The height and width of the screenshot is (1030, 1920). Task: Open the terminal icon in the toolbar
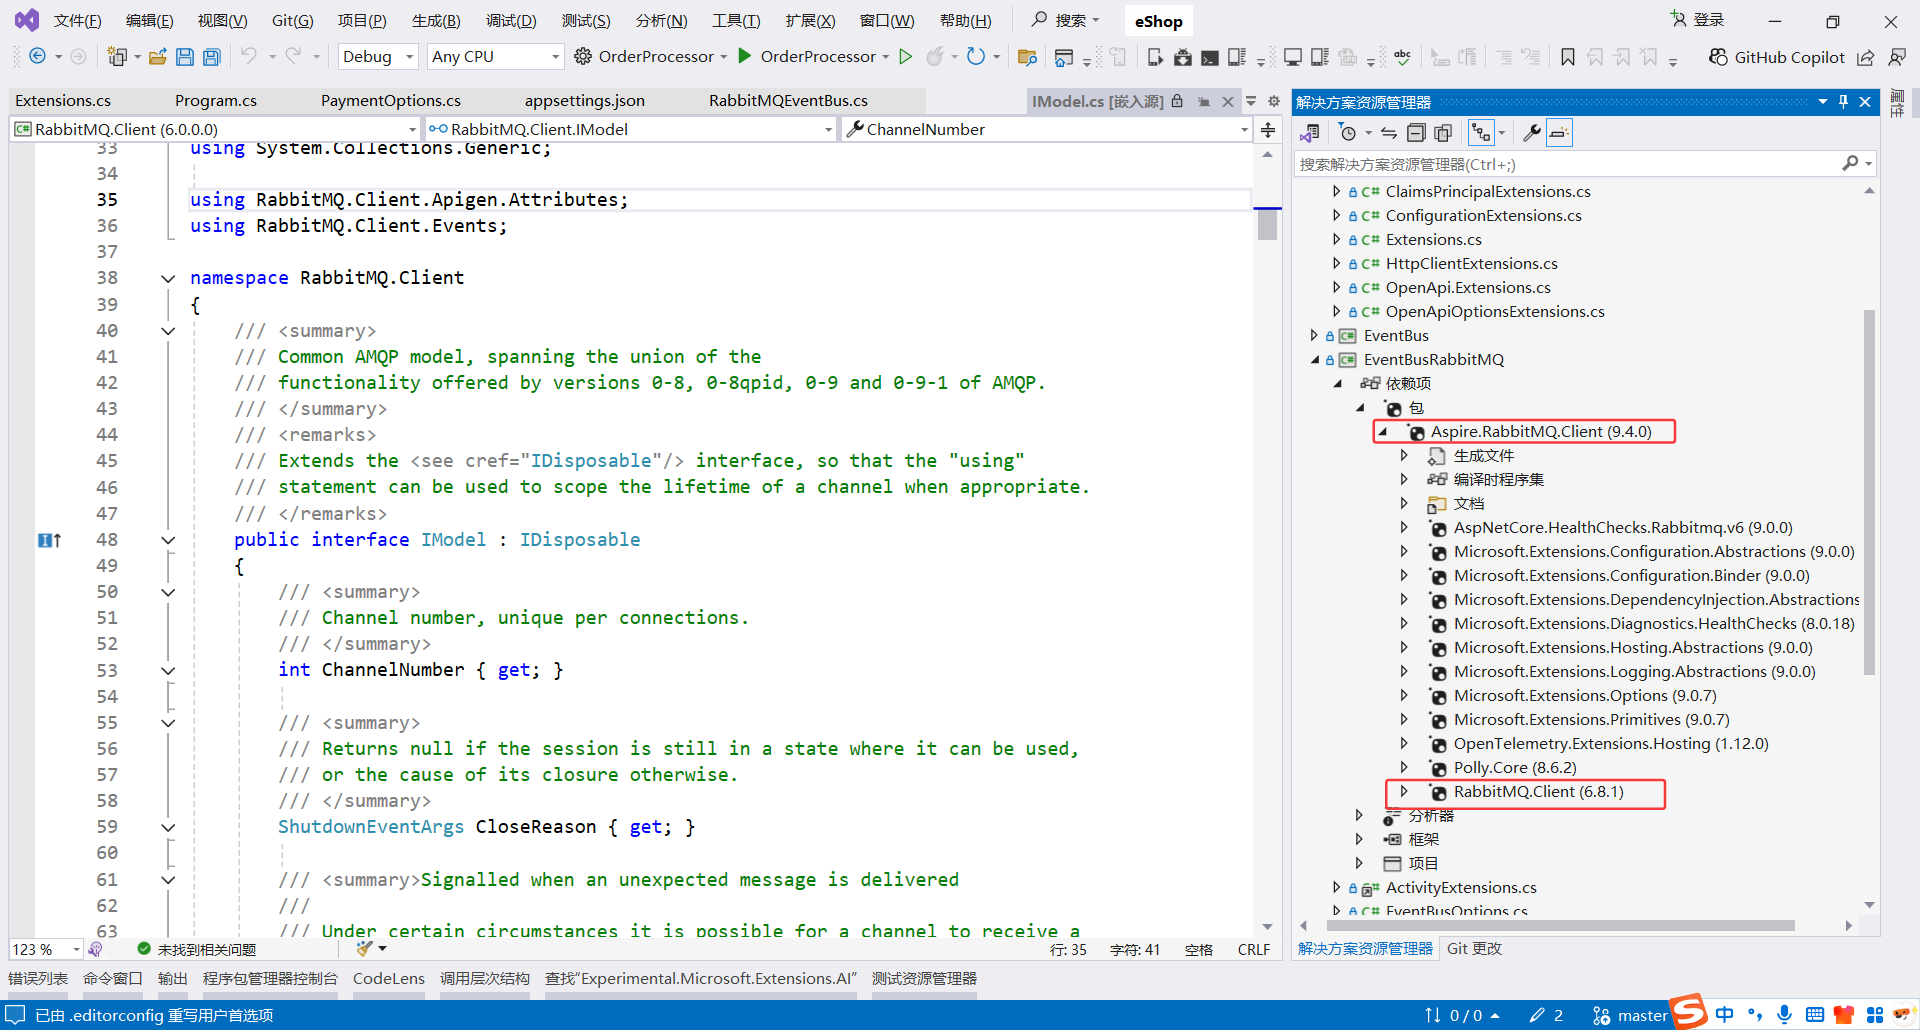(1210, 57)
